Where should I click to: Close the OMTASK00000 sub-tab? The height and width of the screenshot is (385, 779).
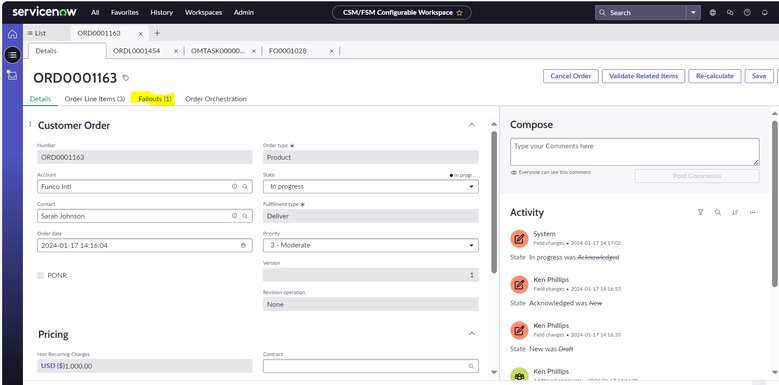(254, 51)
